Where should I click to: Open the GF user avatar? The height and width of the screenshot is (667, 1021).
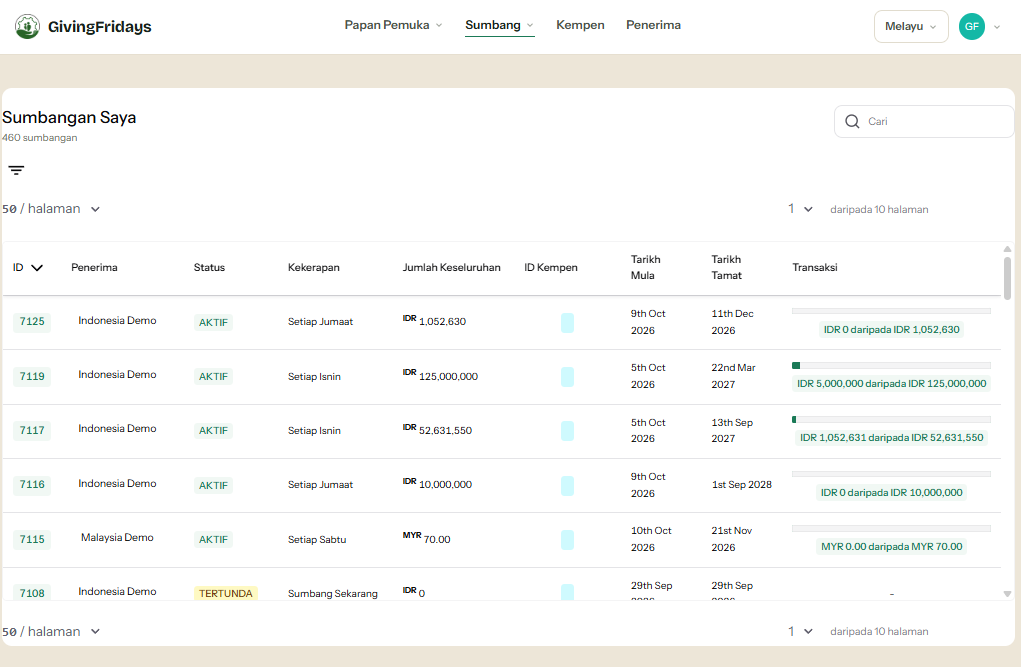click(x=972, y=27)
